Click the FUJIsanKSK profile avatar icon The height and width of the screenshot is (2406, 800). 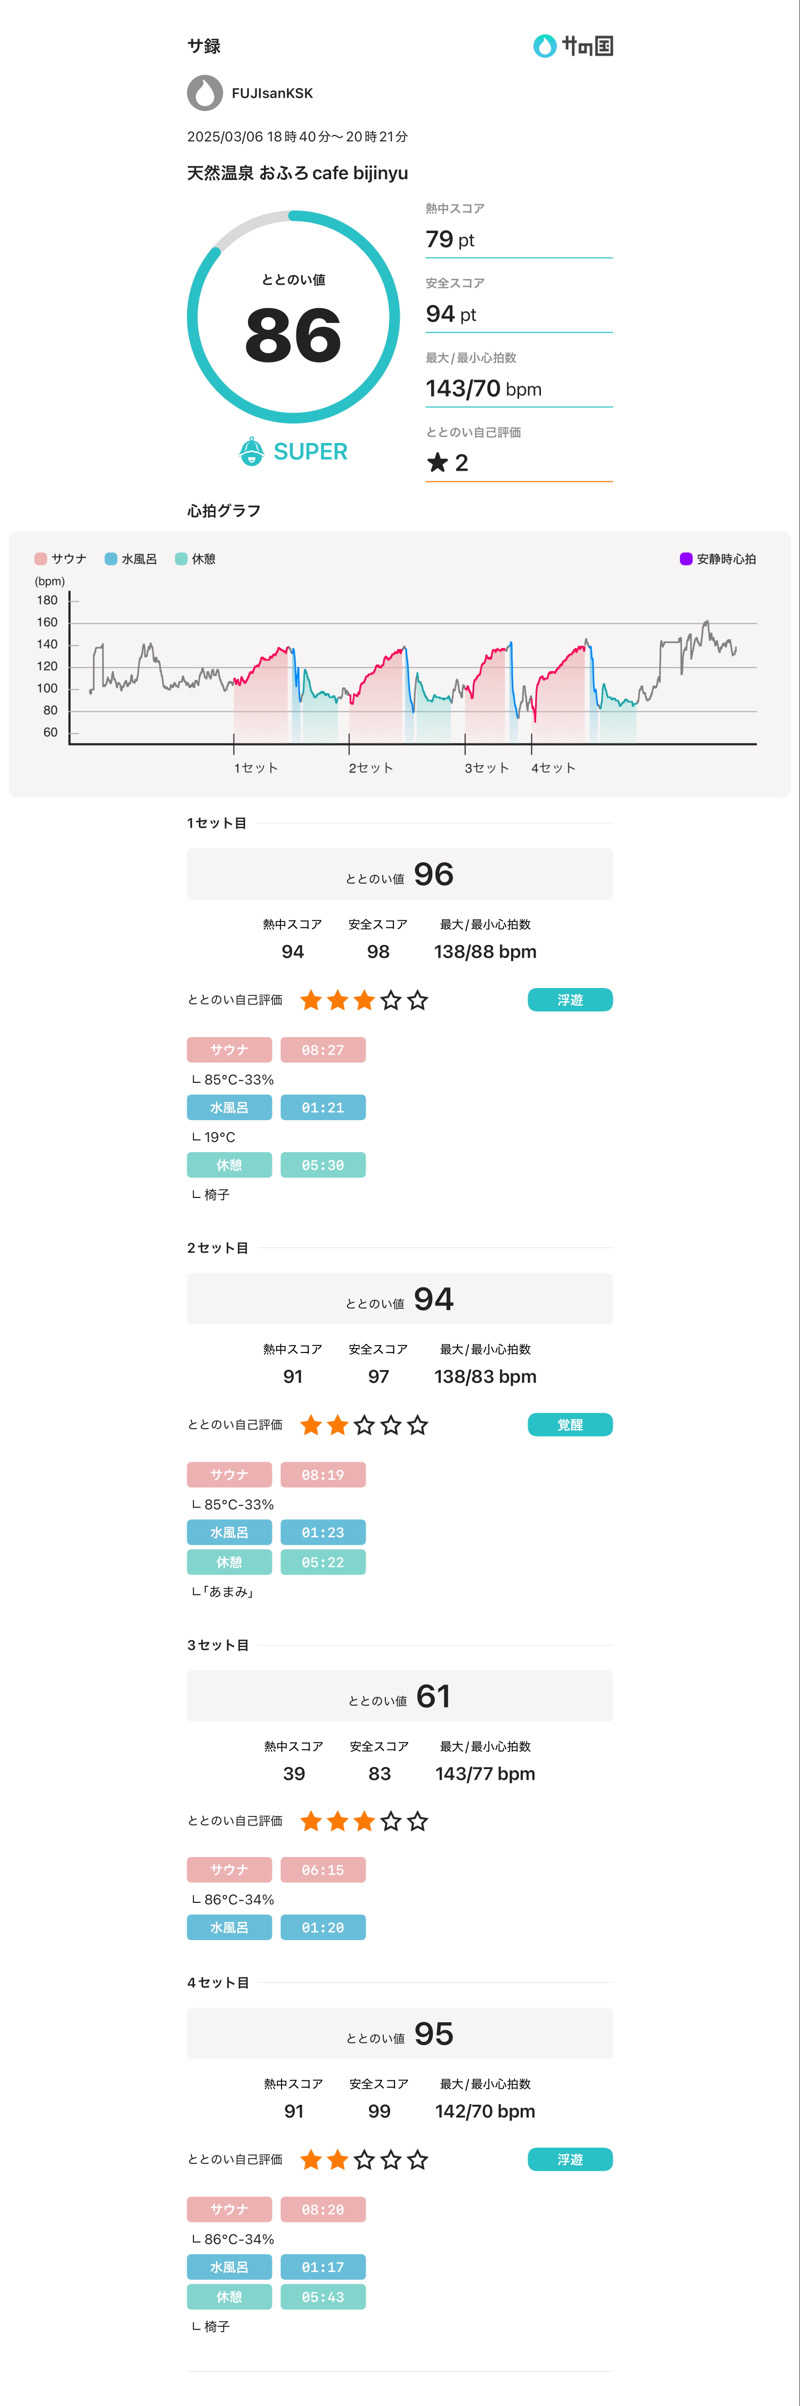tap(205, 93)
